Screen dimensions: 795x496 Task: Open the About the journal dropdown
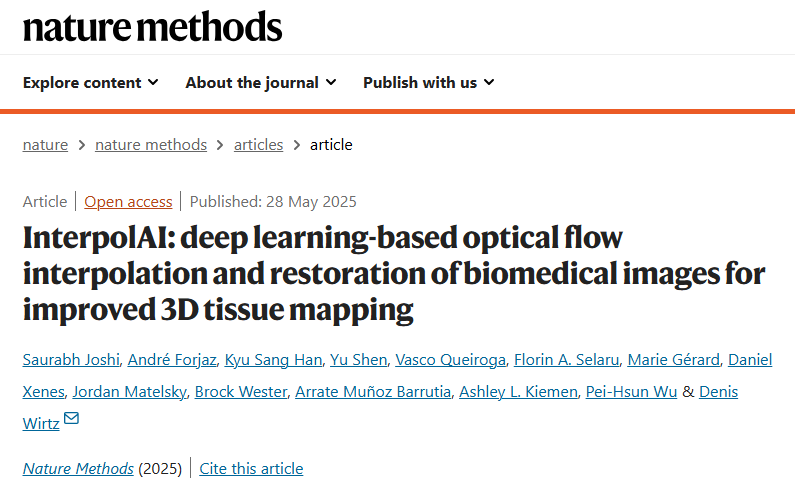pos(261,82)
